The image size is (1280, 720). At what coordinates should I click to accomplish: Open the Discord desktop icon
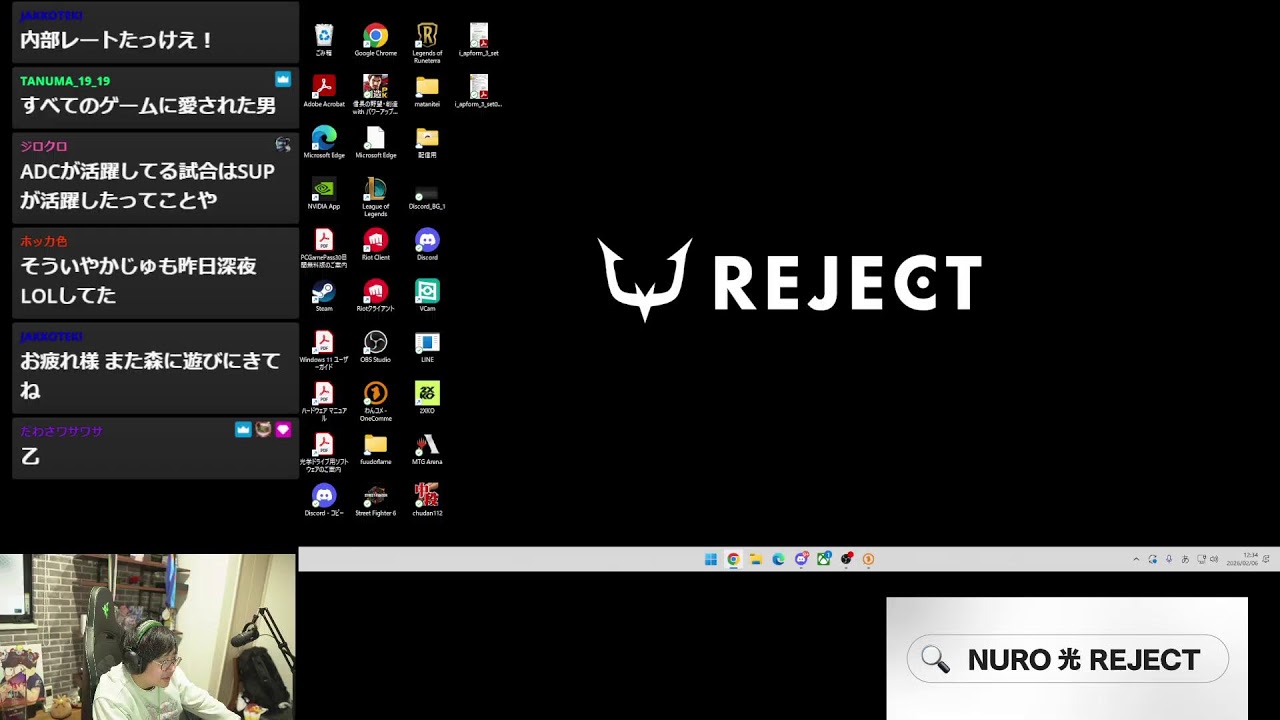click(x=427, y=245)
